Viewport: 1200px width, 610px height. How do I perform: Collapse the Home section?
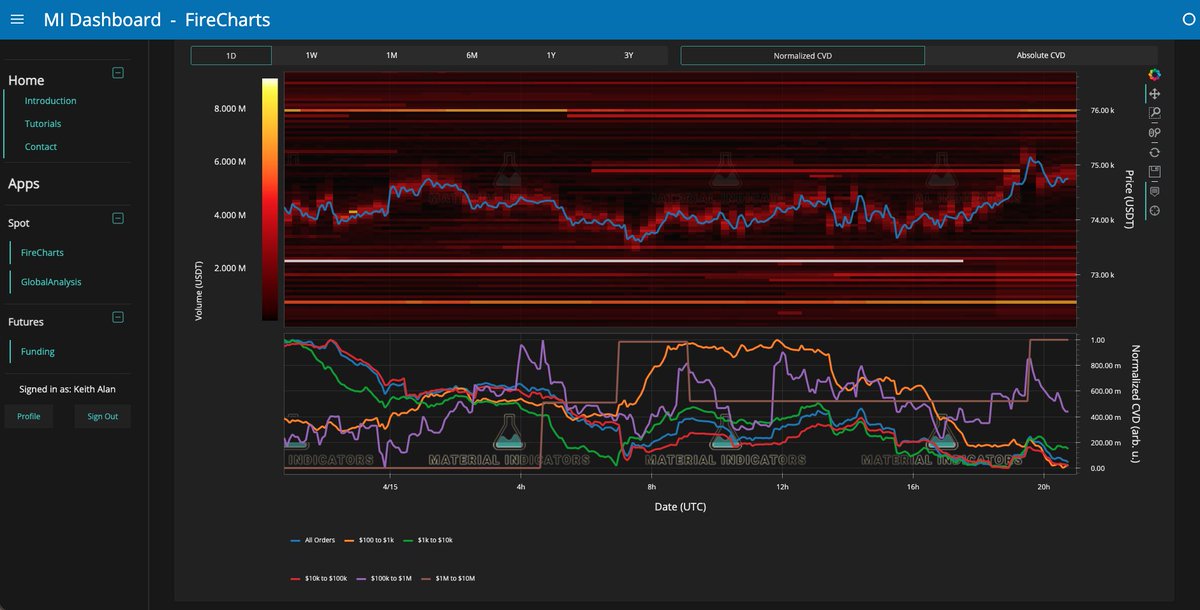[118, 73]
